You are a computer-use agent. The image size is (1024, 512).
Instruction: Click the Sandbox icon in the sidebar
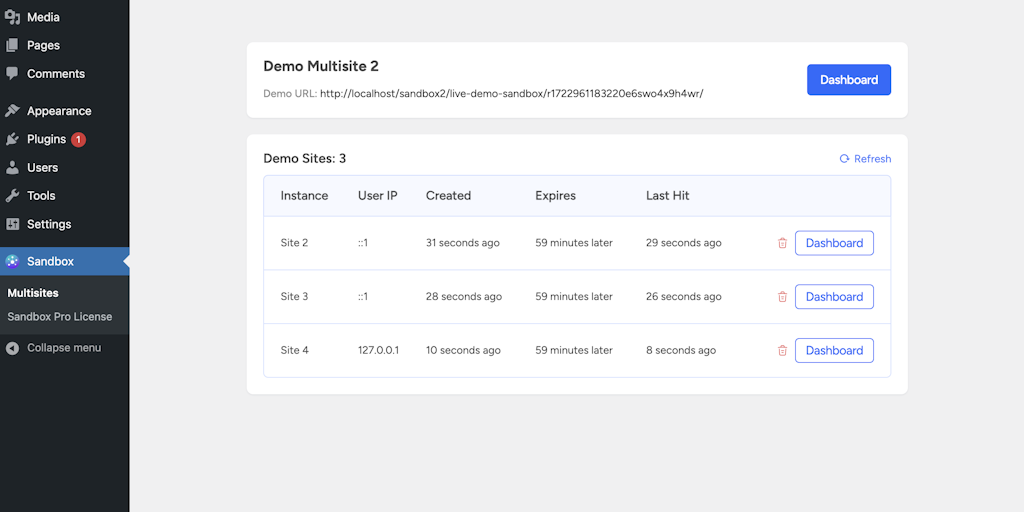coord(12,262)
